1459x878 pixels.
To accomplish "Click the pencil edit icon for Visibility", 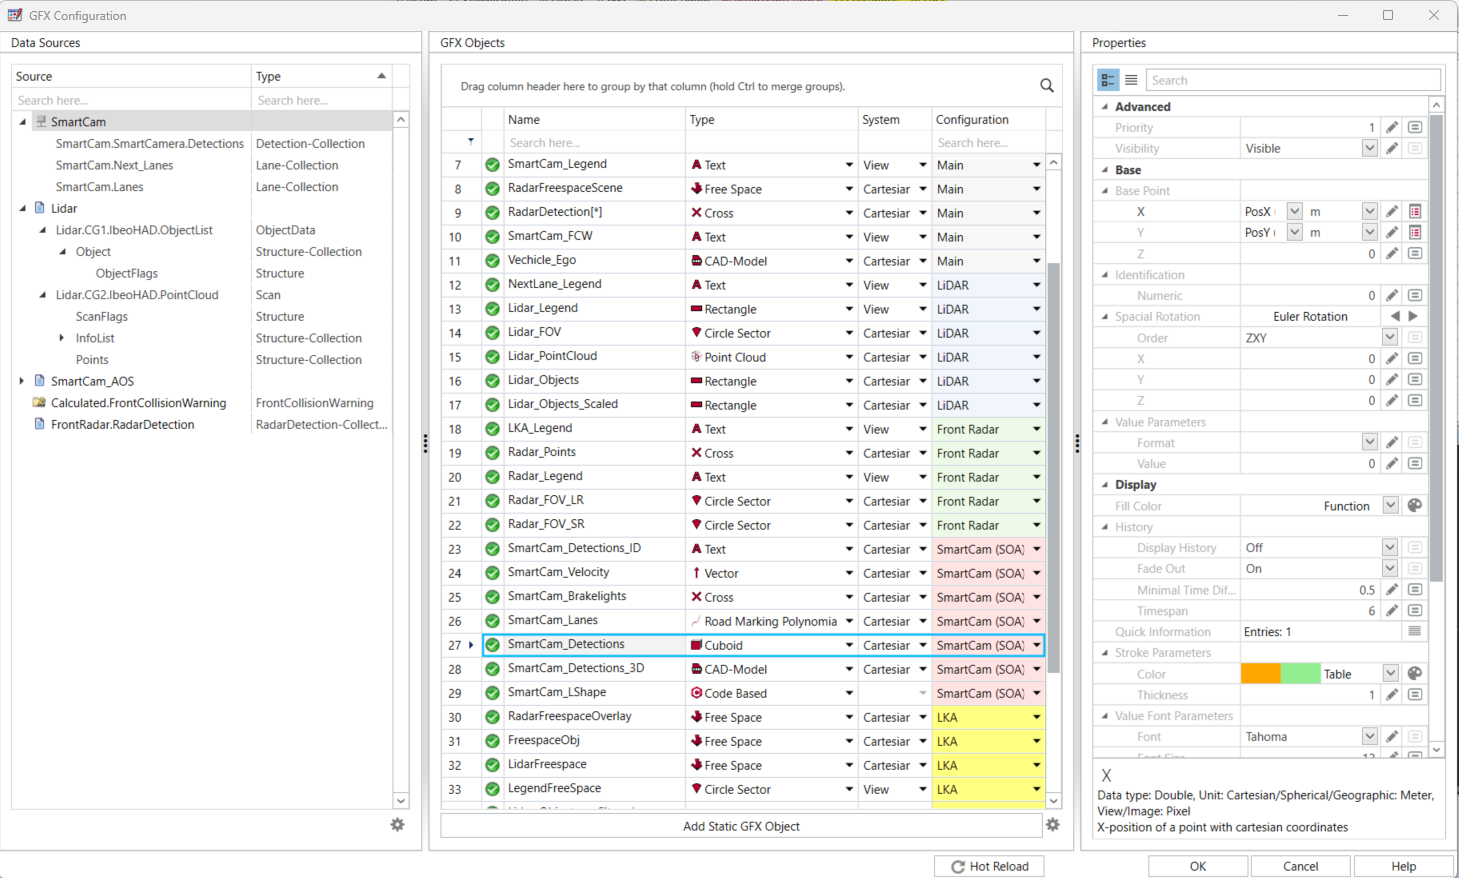I will coord(1392,148).
